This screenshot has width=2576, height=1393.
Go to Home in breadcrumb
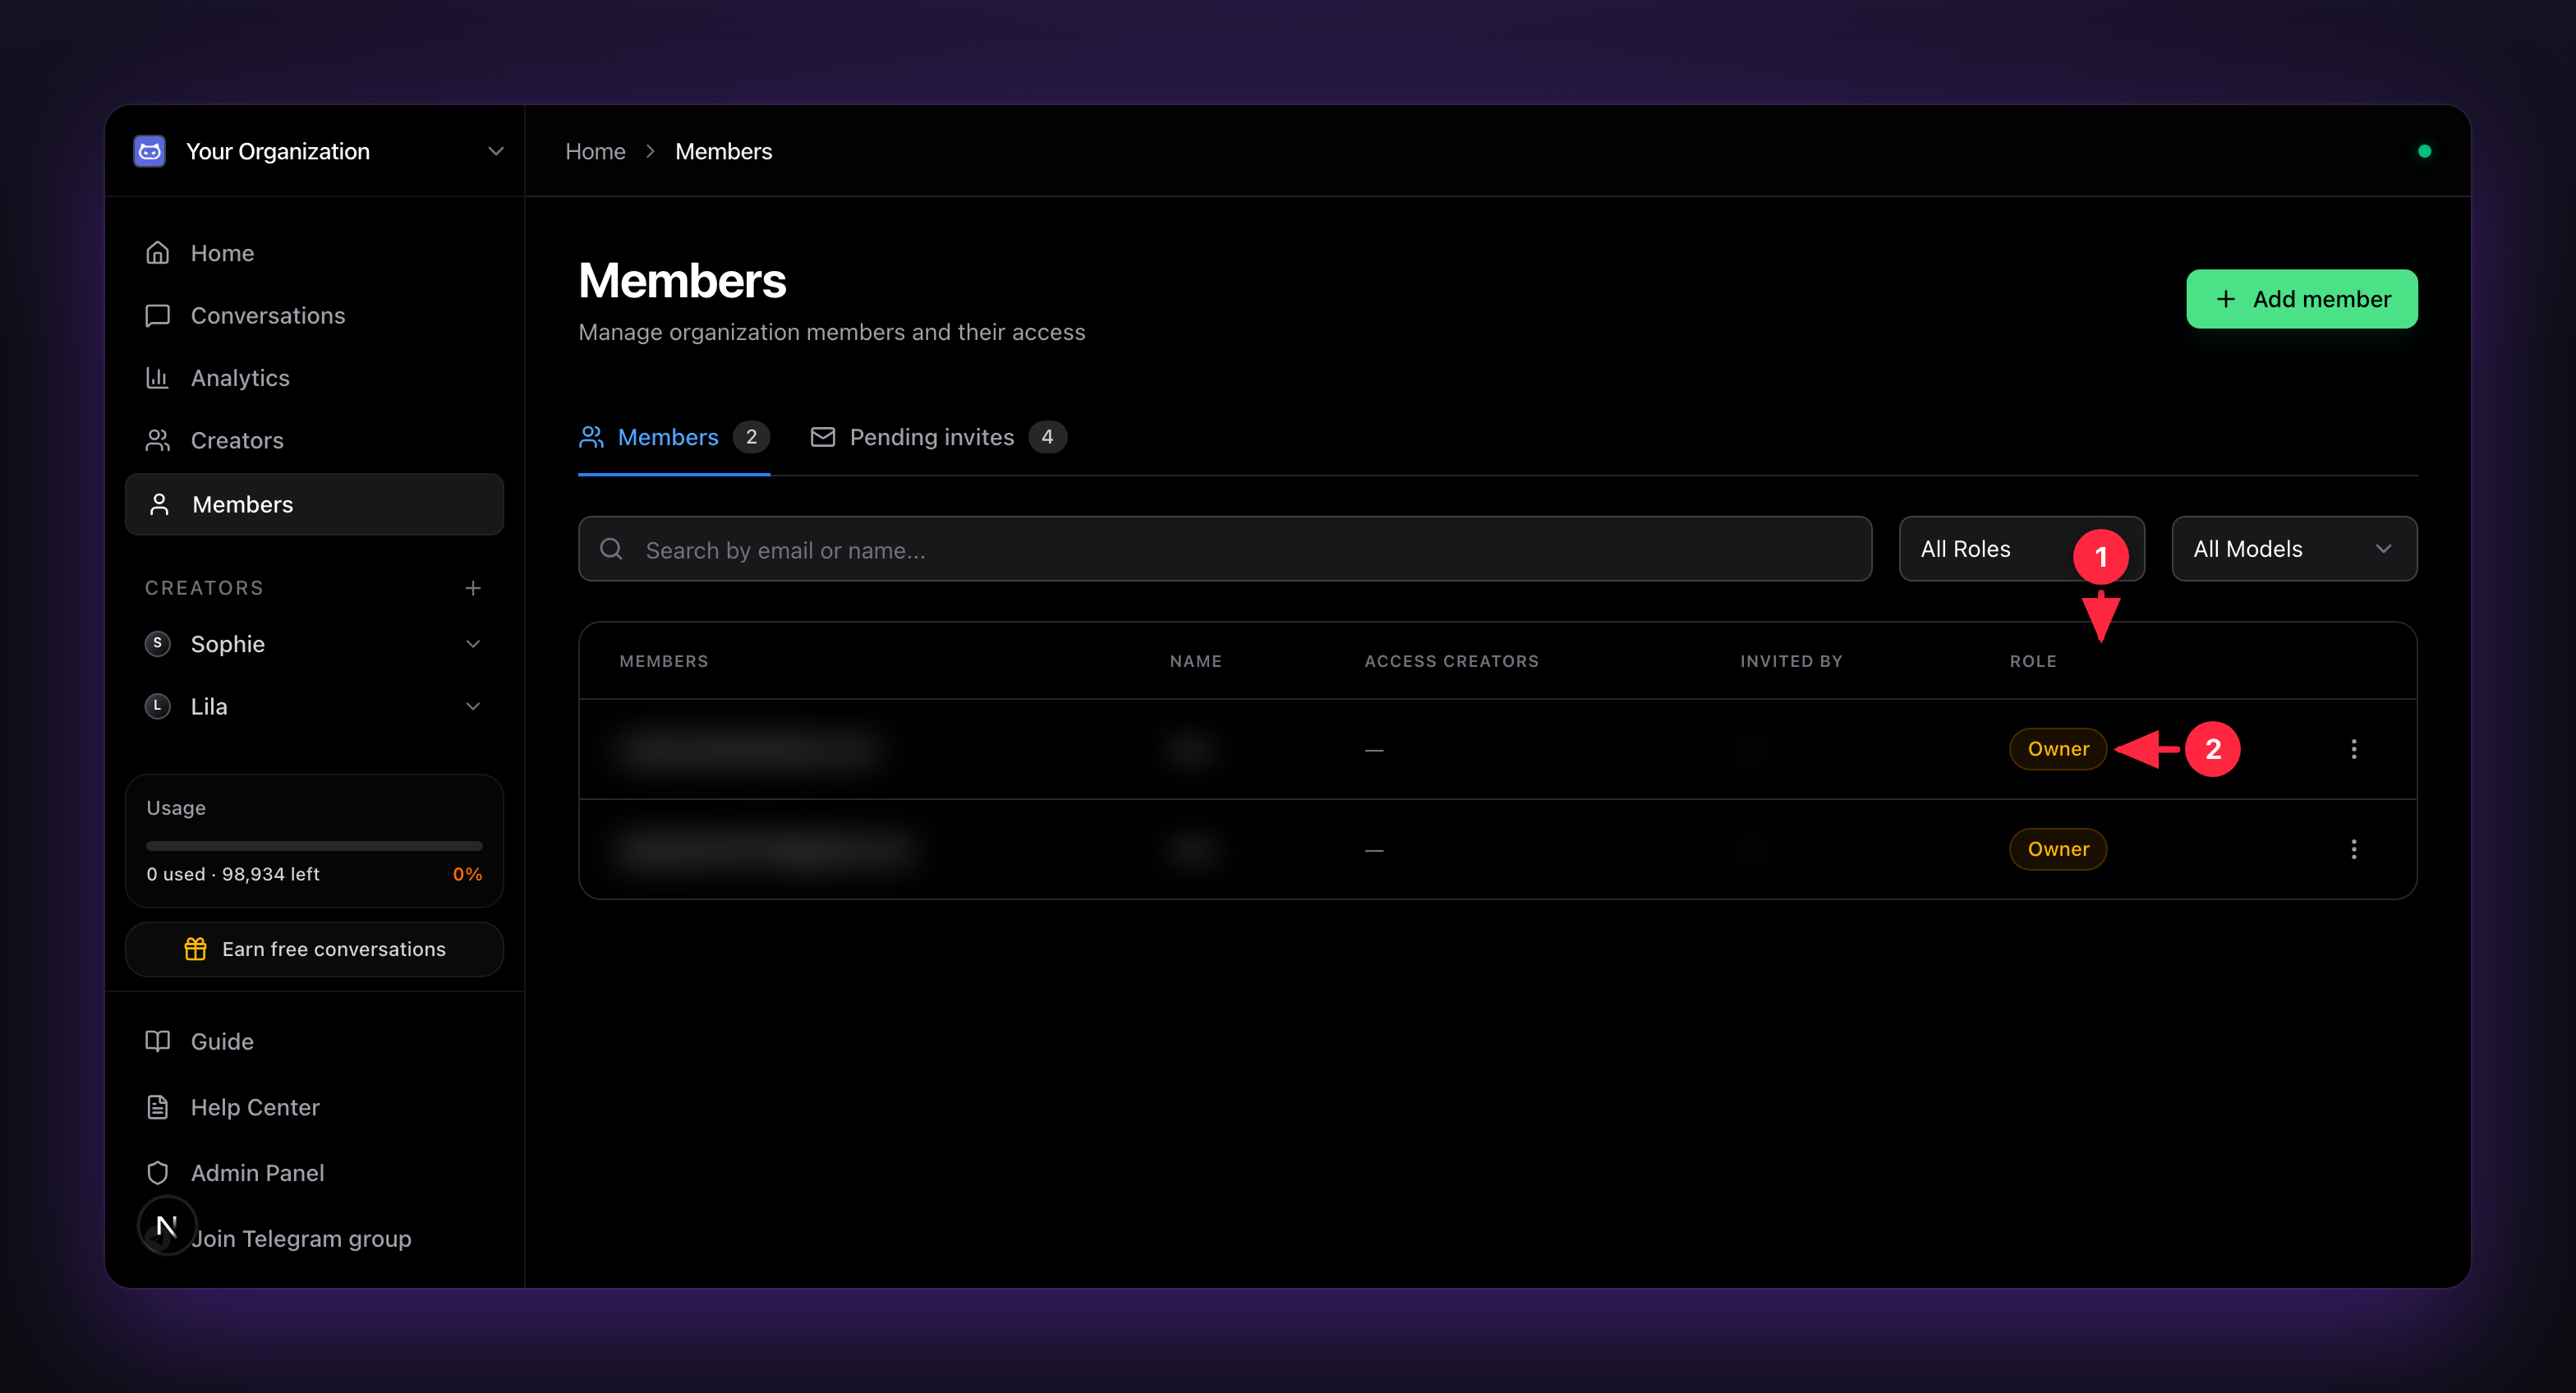(595, 151)
